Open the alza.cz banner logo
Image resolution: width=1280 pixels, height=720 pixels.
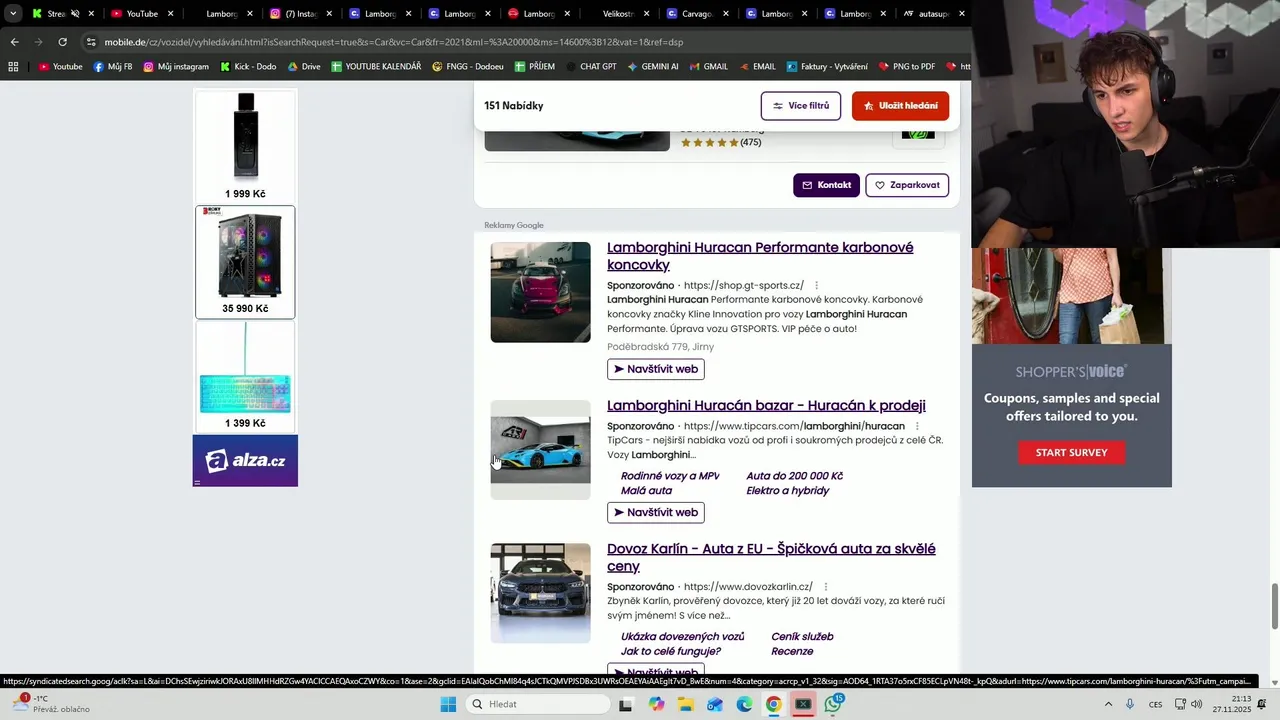(x=245, y=461)
